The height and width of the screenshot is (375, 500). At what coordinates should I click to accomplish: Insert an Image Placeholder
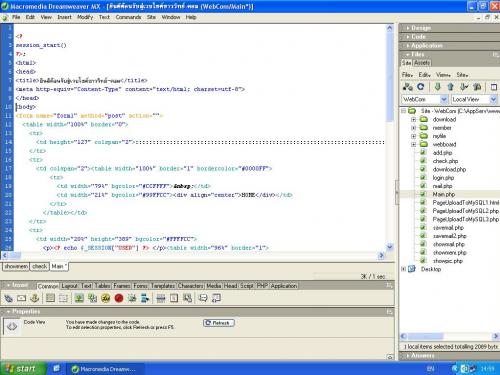point(92,298)
